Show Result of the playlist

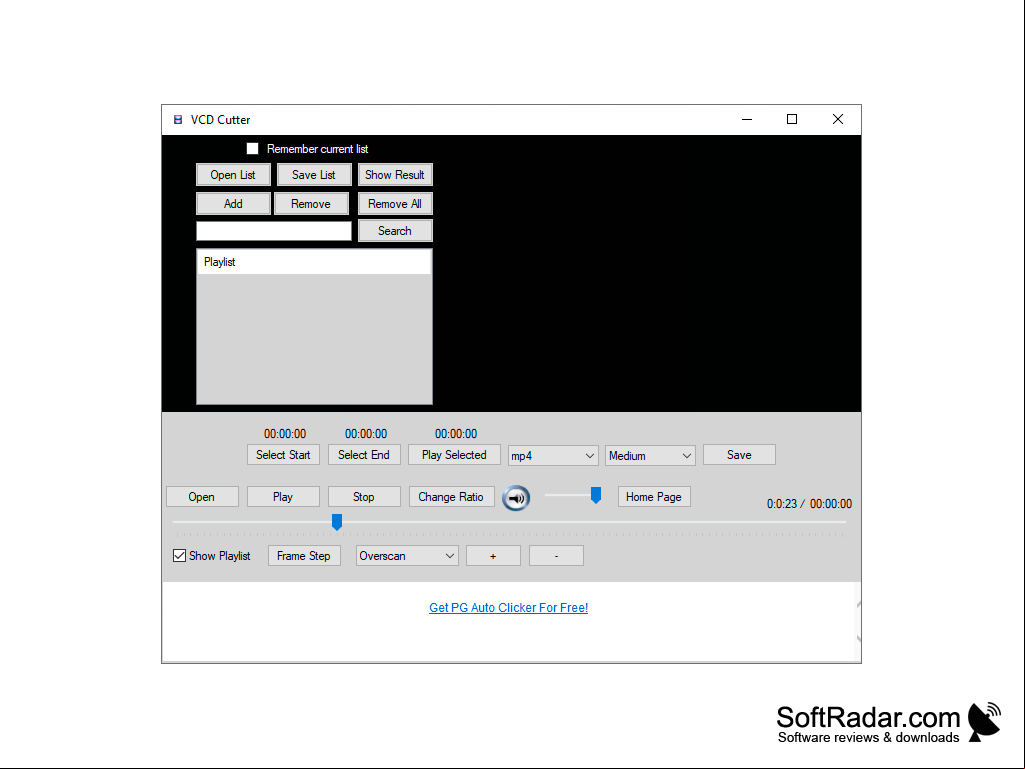[395, 175]
